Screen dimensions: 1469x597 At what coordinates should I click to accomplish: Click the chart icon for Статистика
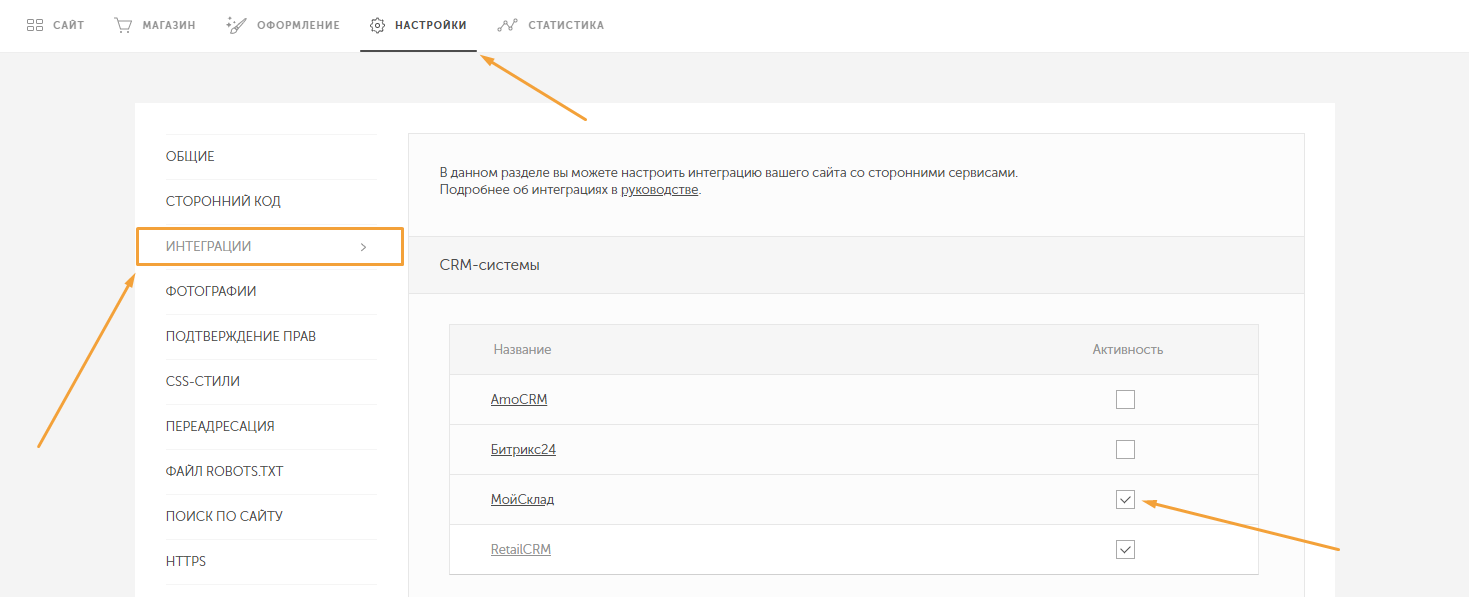coord(508,25)
